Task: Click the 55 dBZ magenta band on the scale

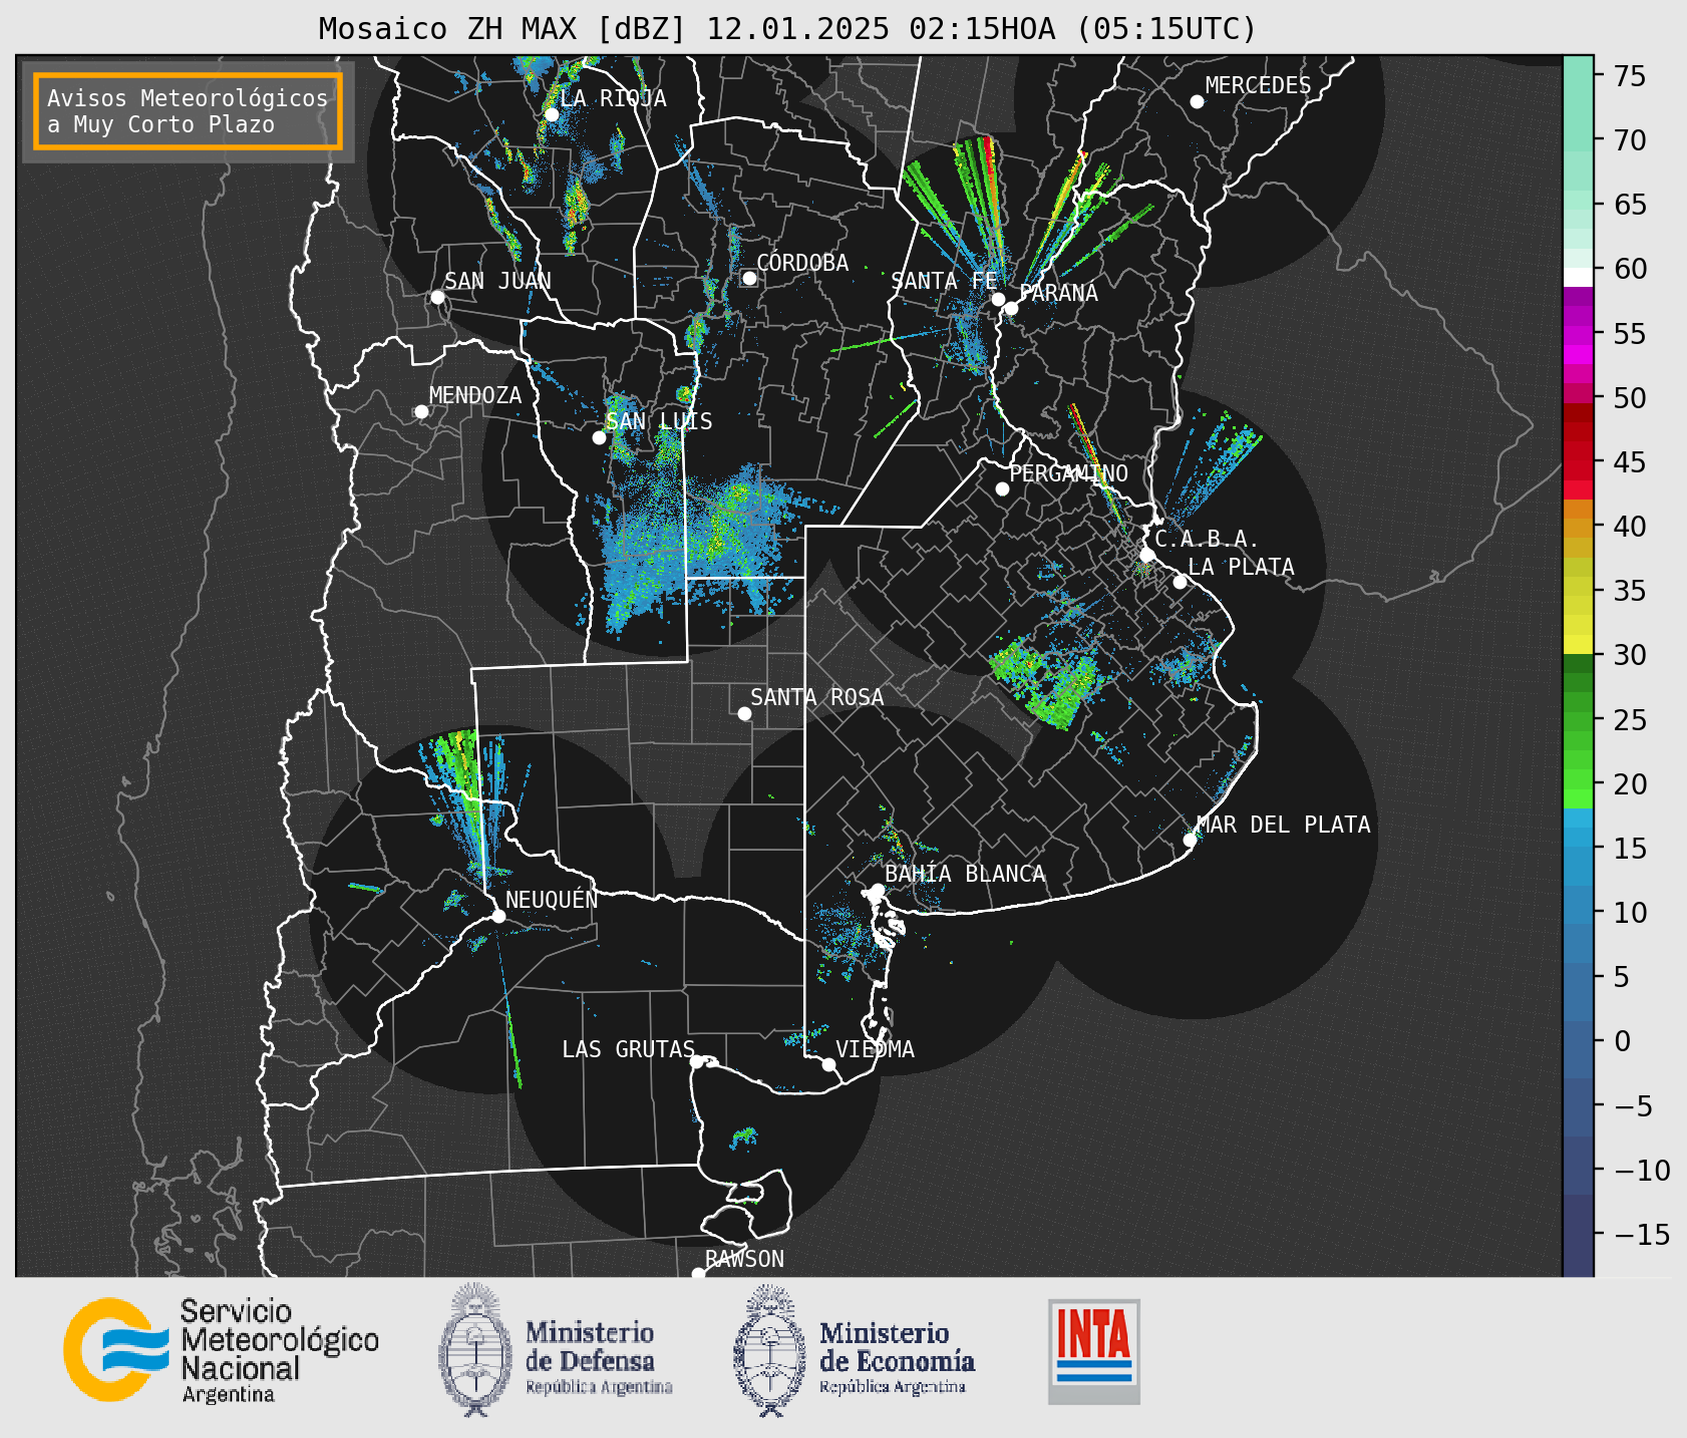Action: pos(1578,333)
